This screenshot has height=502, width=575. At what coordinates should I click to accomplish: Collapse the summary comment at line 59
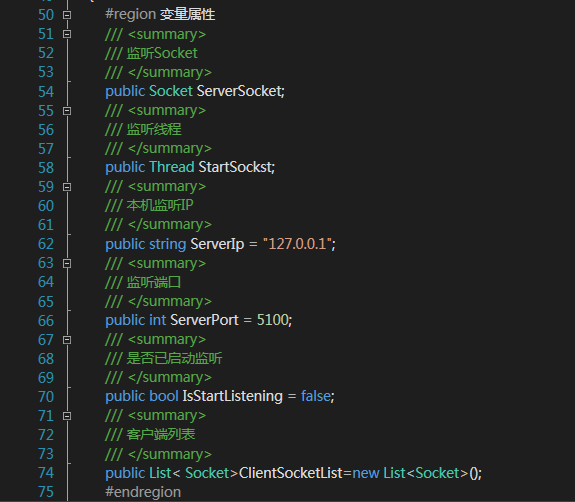click(x=67, y=187)
